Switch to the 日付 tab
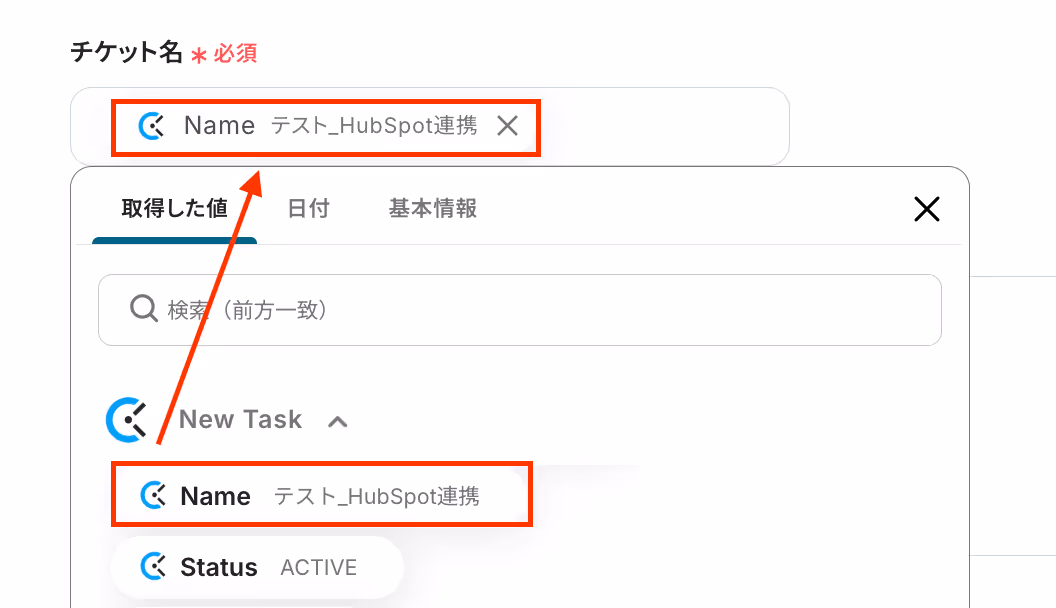Screen dimensions: 1056x608 (308, 209)
